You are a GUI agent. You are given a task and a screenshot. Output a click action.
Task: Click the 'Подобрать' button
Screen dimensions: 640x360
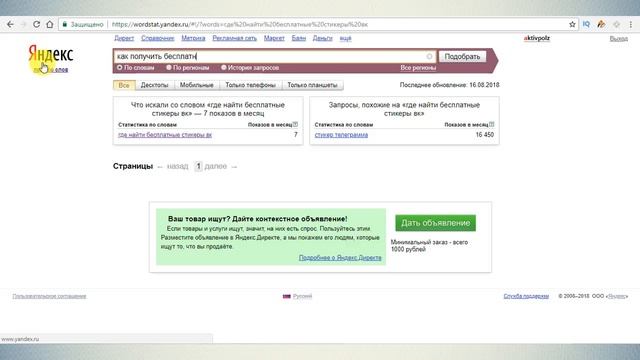click(462, 56)
